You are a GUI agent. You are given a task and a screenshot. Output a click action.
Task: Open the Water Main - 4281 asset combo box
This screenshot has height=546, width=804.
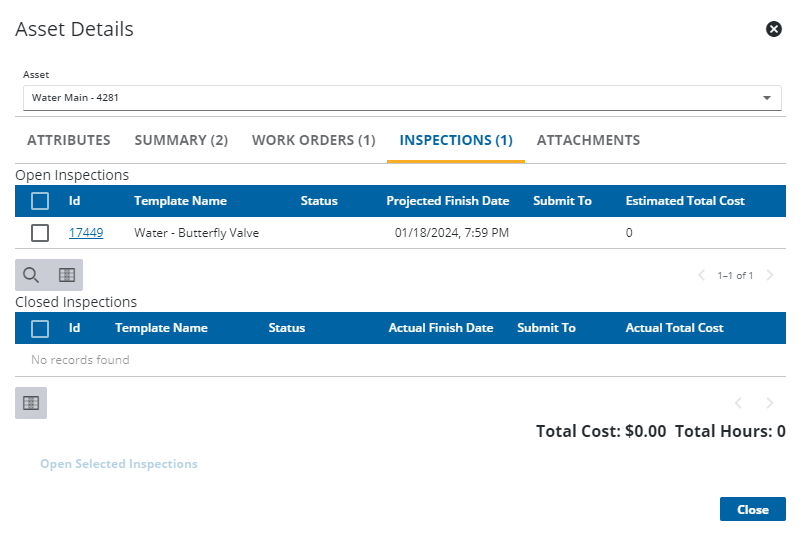tap(390, 98)
